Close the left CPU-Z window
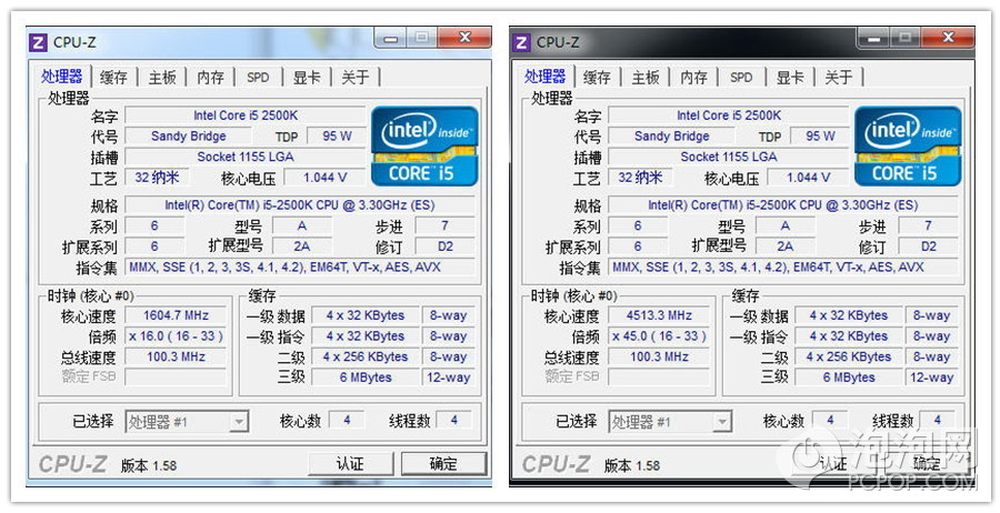 464,38
